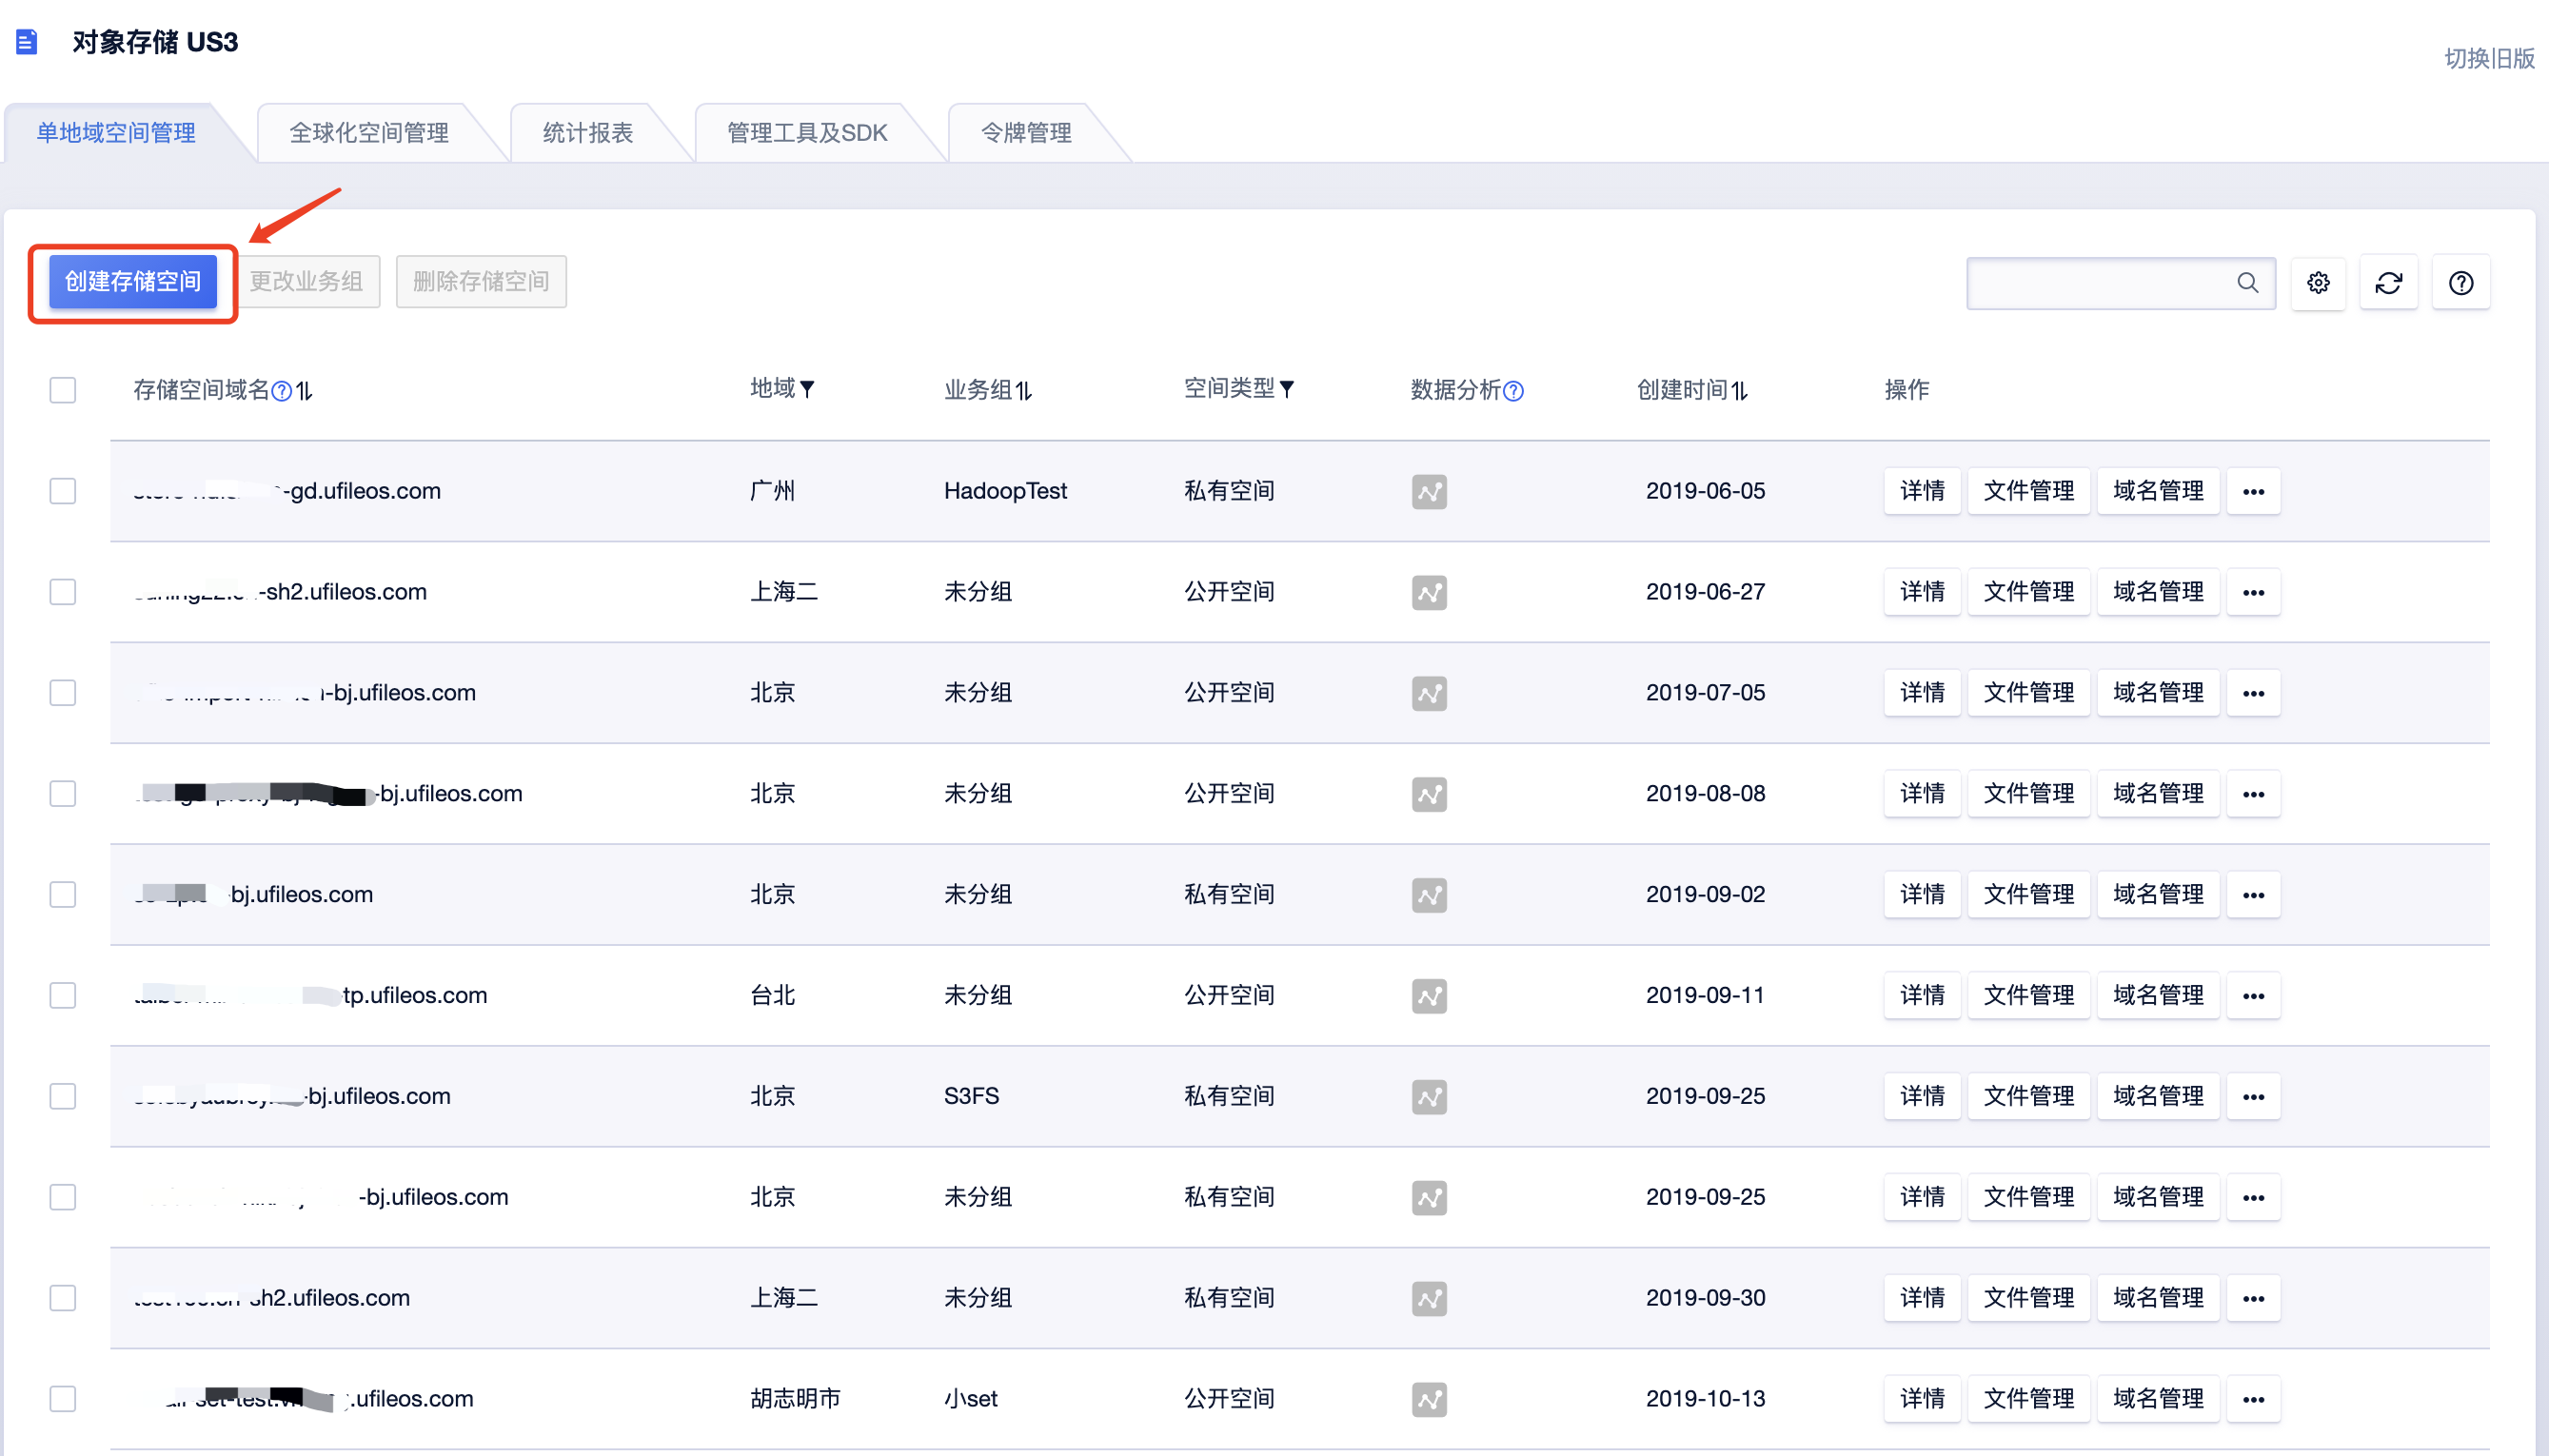
Task: Click the 小set business group cell
Action: (x=970, y=1399)
